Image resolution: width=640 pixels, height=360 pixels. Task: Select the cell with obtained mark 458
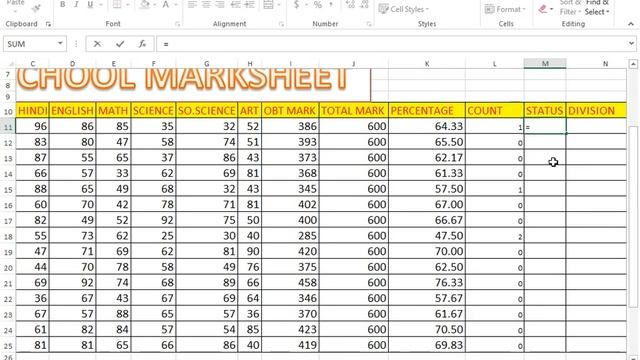coord(290,282)
